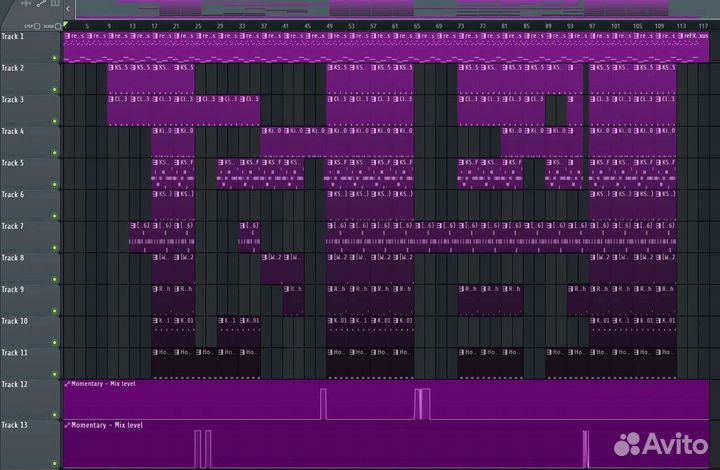Mute Track 1 using its green LED
The height and width of the screenshot is (470, 720).
click(x=55, y=57)
